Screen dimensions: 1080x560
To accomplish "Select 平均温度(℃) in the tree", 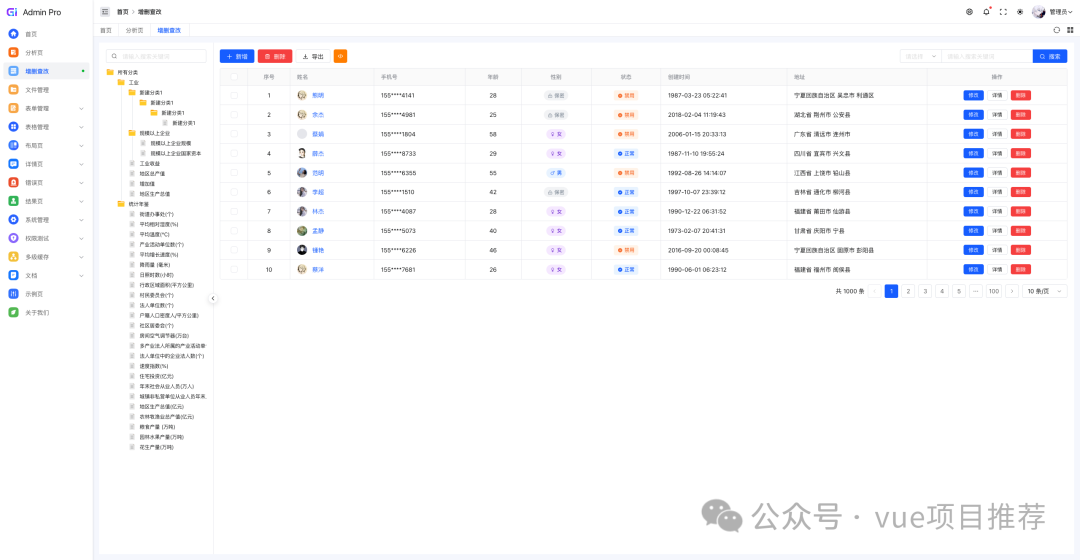I will [x=154, y=234].
